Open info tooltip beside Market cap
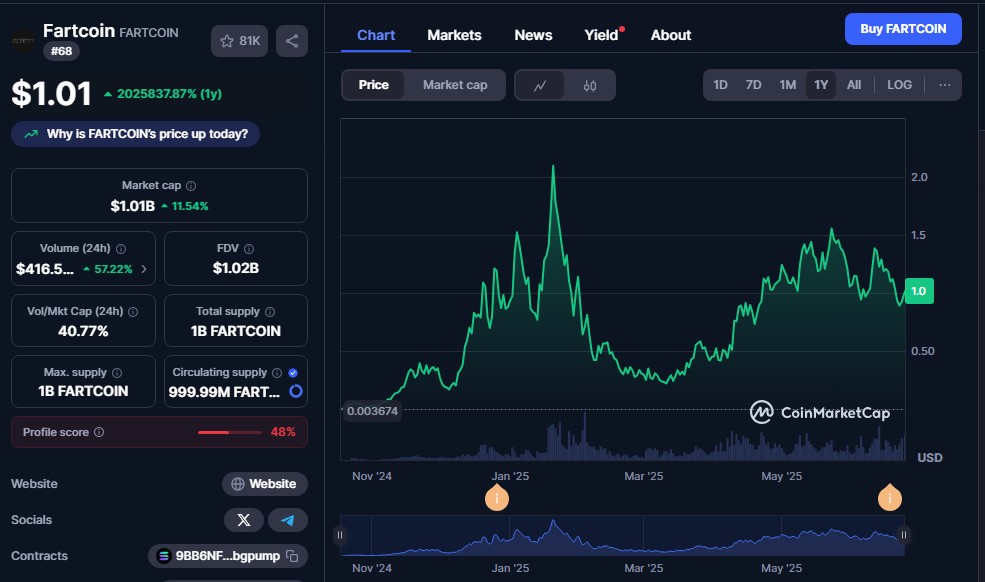Screen dimensions: 985x582 tap(191, 186)
